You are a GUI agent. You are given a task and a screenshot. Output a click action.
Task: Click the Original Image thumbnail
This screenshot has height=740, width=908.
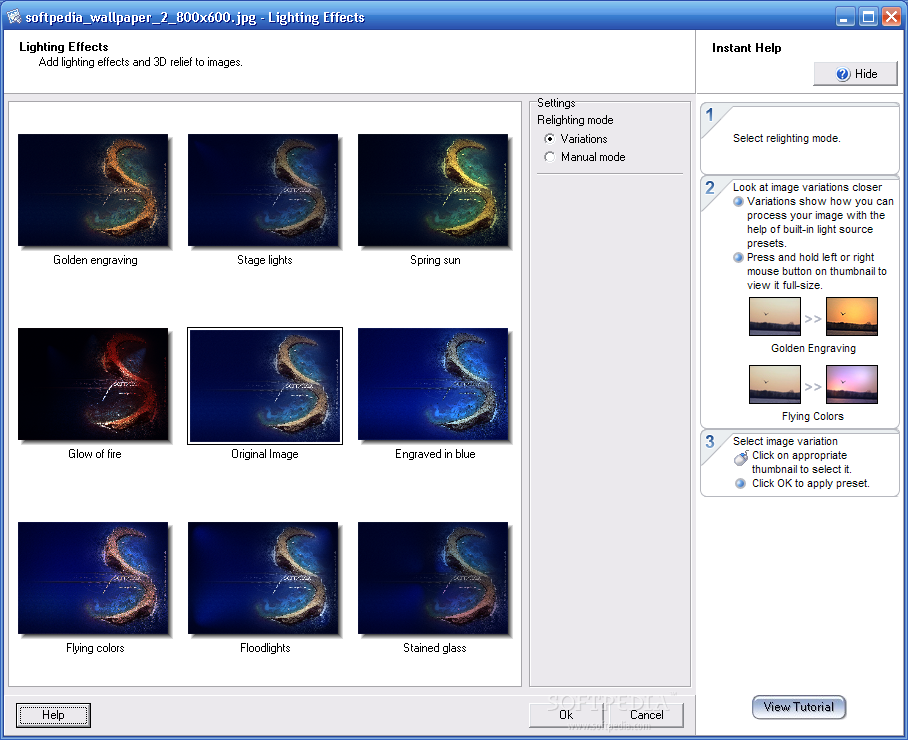(x=265, y=386)
